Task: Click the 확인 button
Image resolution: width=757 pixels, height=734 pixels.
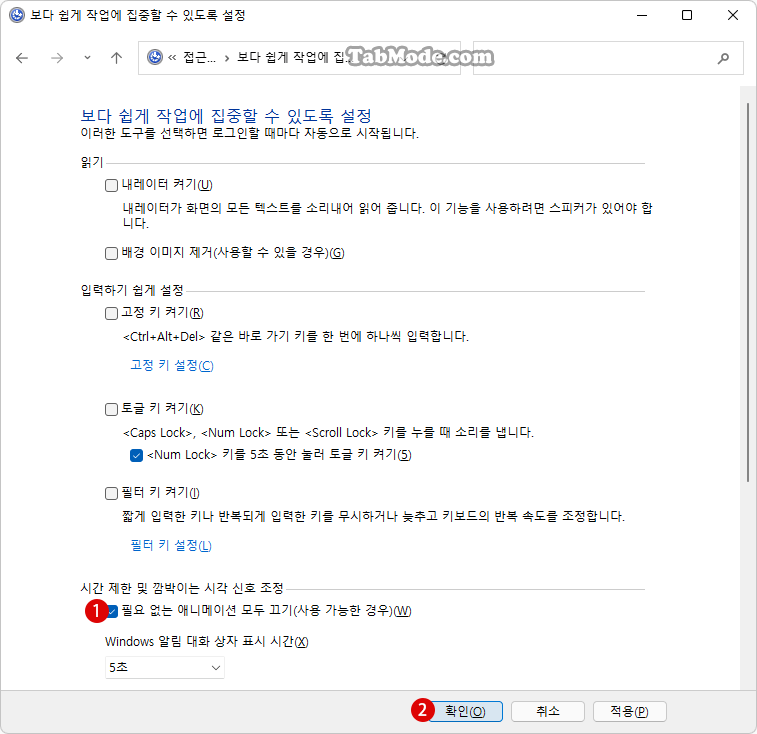Action: click(465, 711)
